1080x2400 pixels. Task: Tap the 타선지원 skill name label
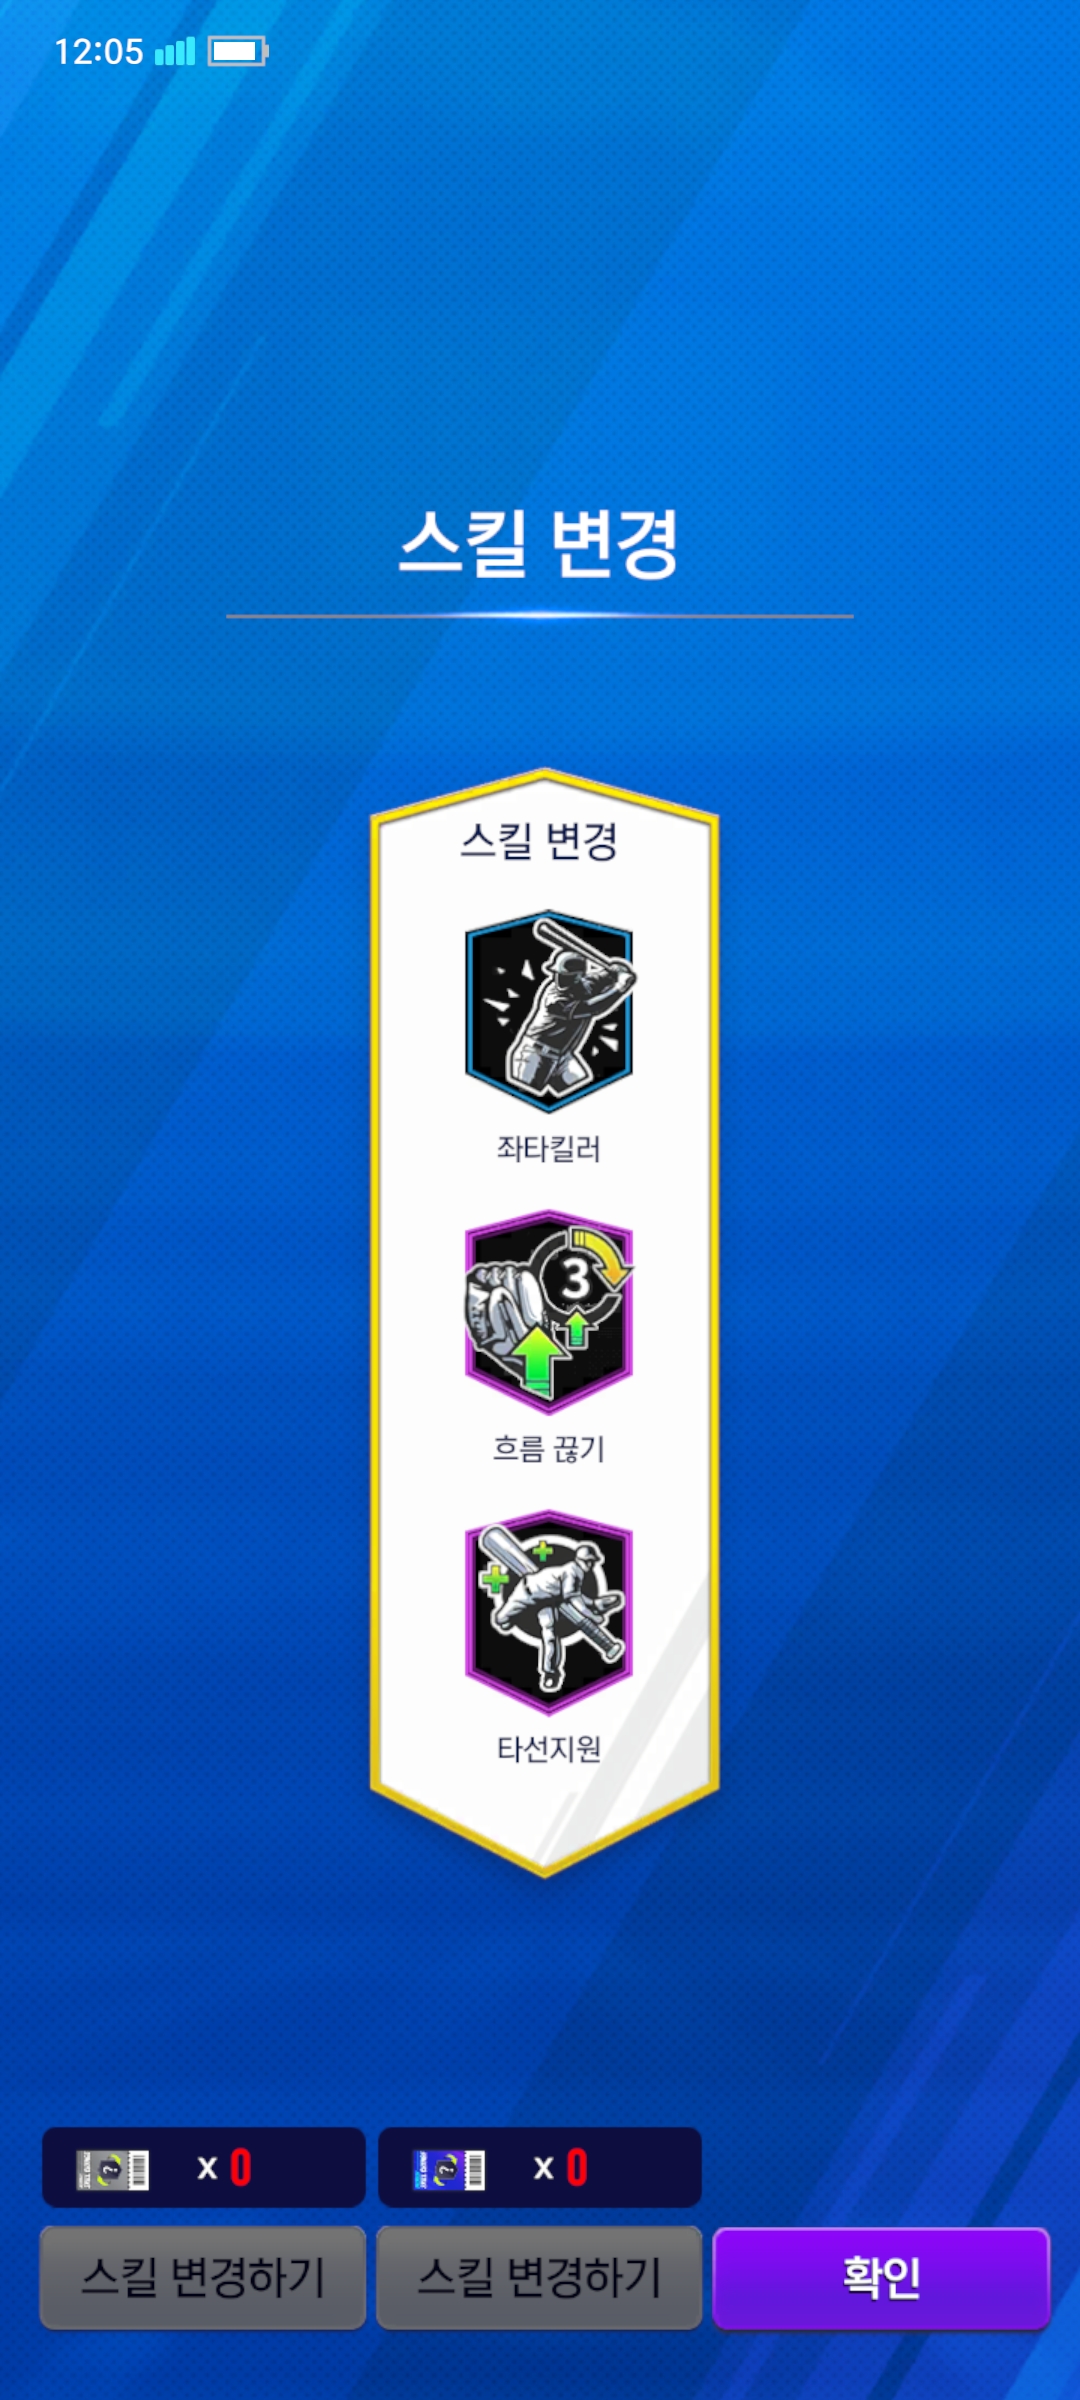tap(549, 1748)
